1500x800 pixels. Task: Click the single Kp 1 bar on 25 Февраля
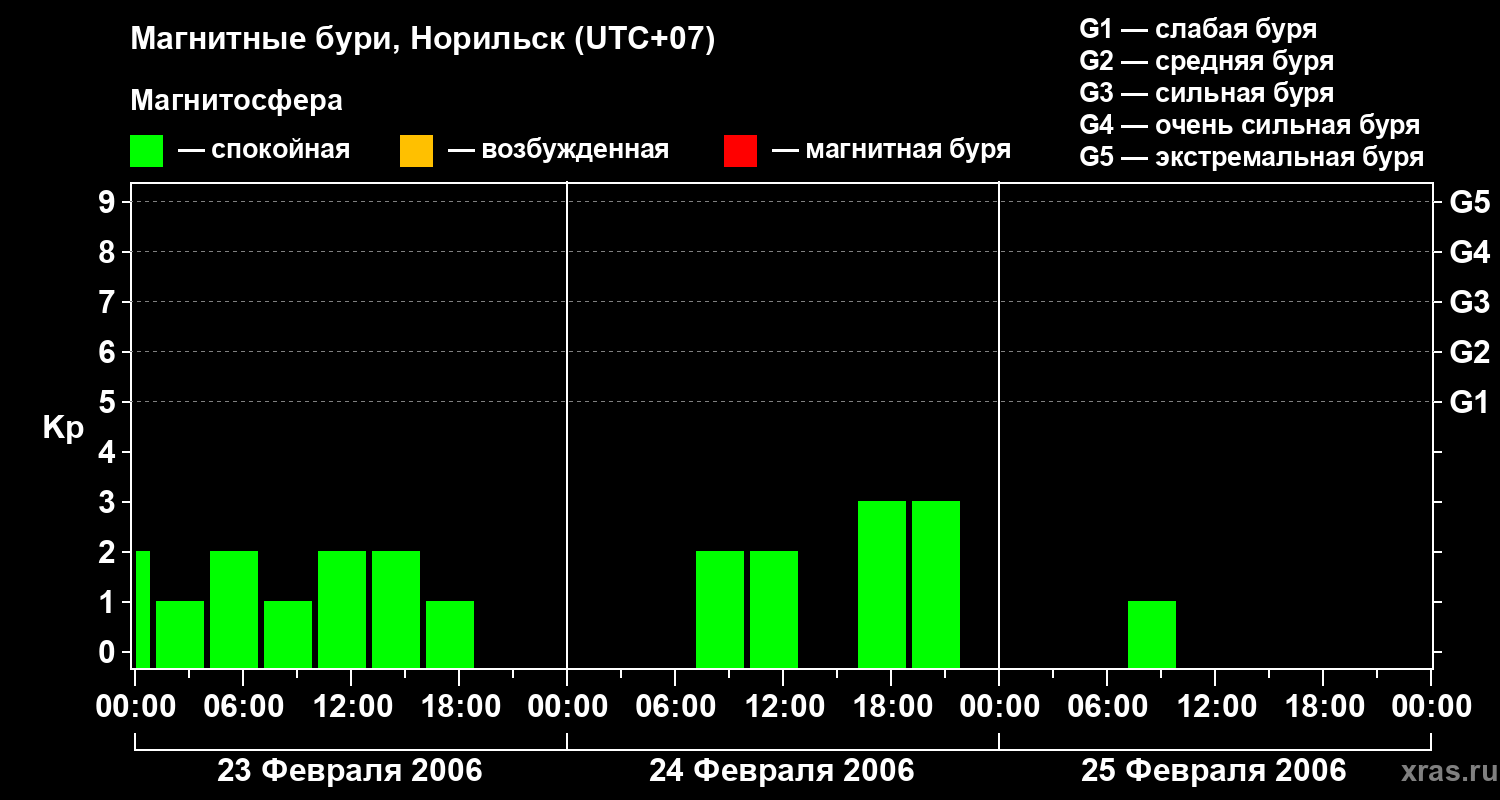pos(1152,634)
